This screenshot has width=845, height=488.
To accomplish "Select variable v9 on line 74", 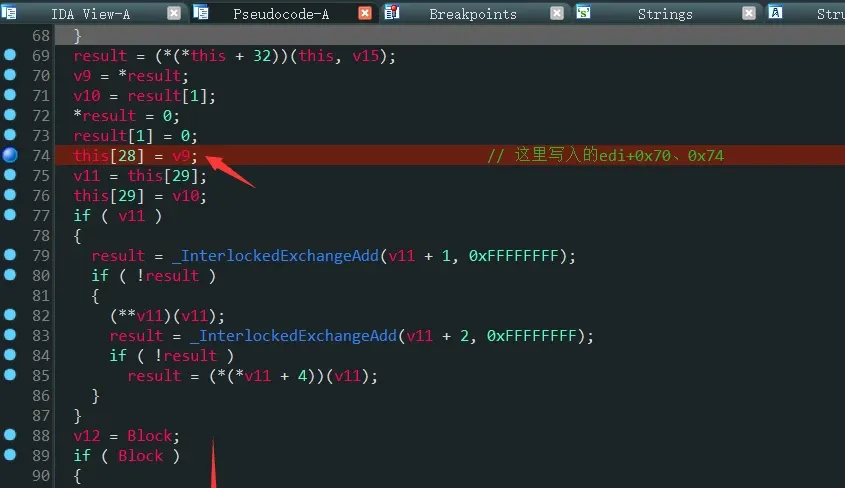I will point(181,156).
